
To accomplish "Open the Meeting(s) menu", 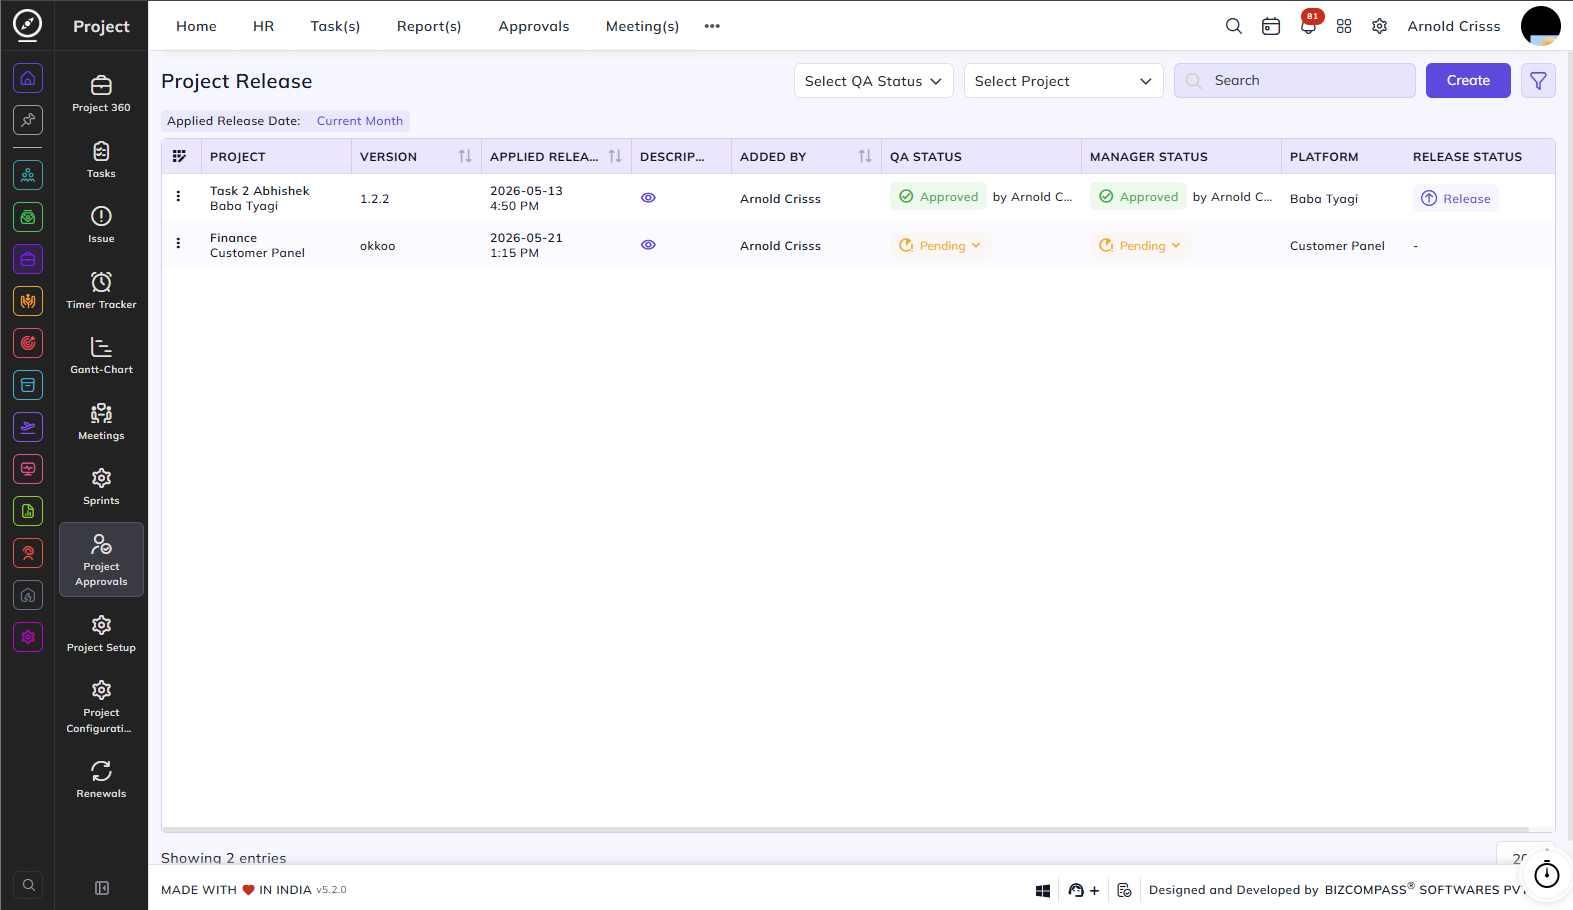I will coord(642,26).
